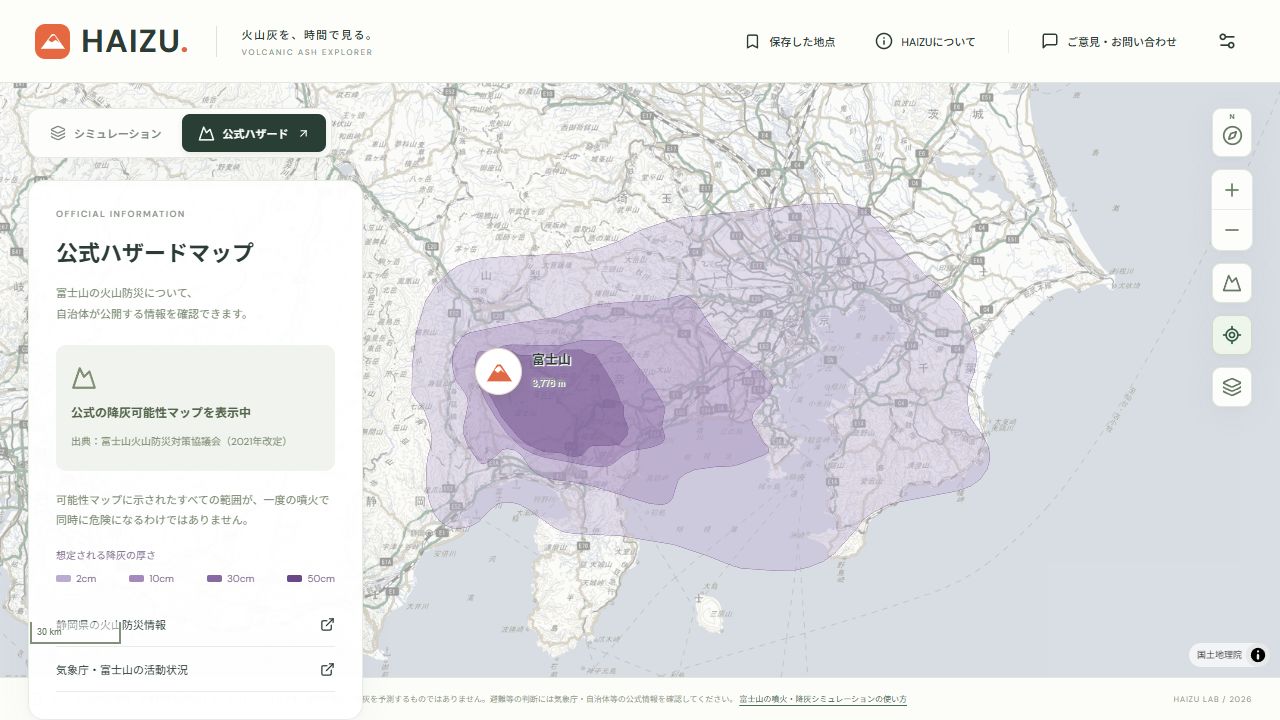Switch to シミュレーション tab
The width and height of the screenshot is (1280, 720).
(x=105, y=133)
